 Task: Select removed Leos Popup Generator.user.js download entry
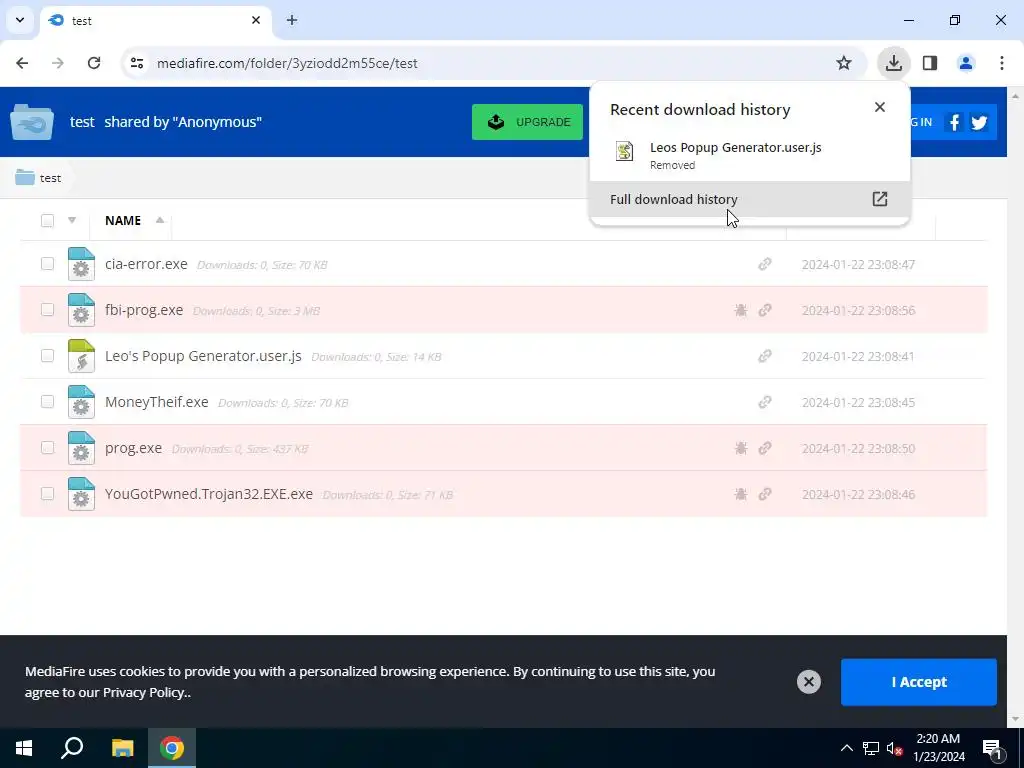(749, 155)
